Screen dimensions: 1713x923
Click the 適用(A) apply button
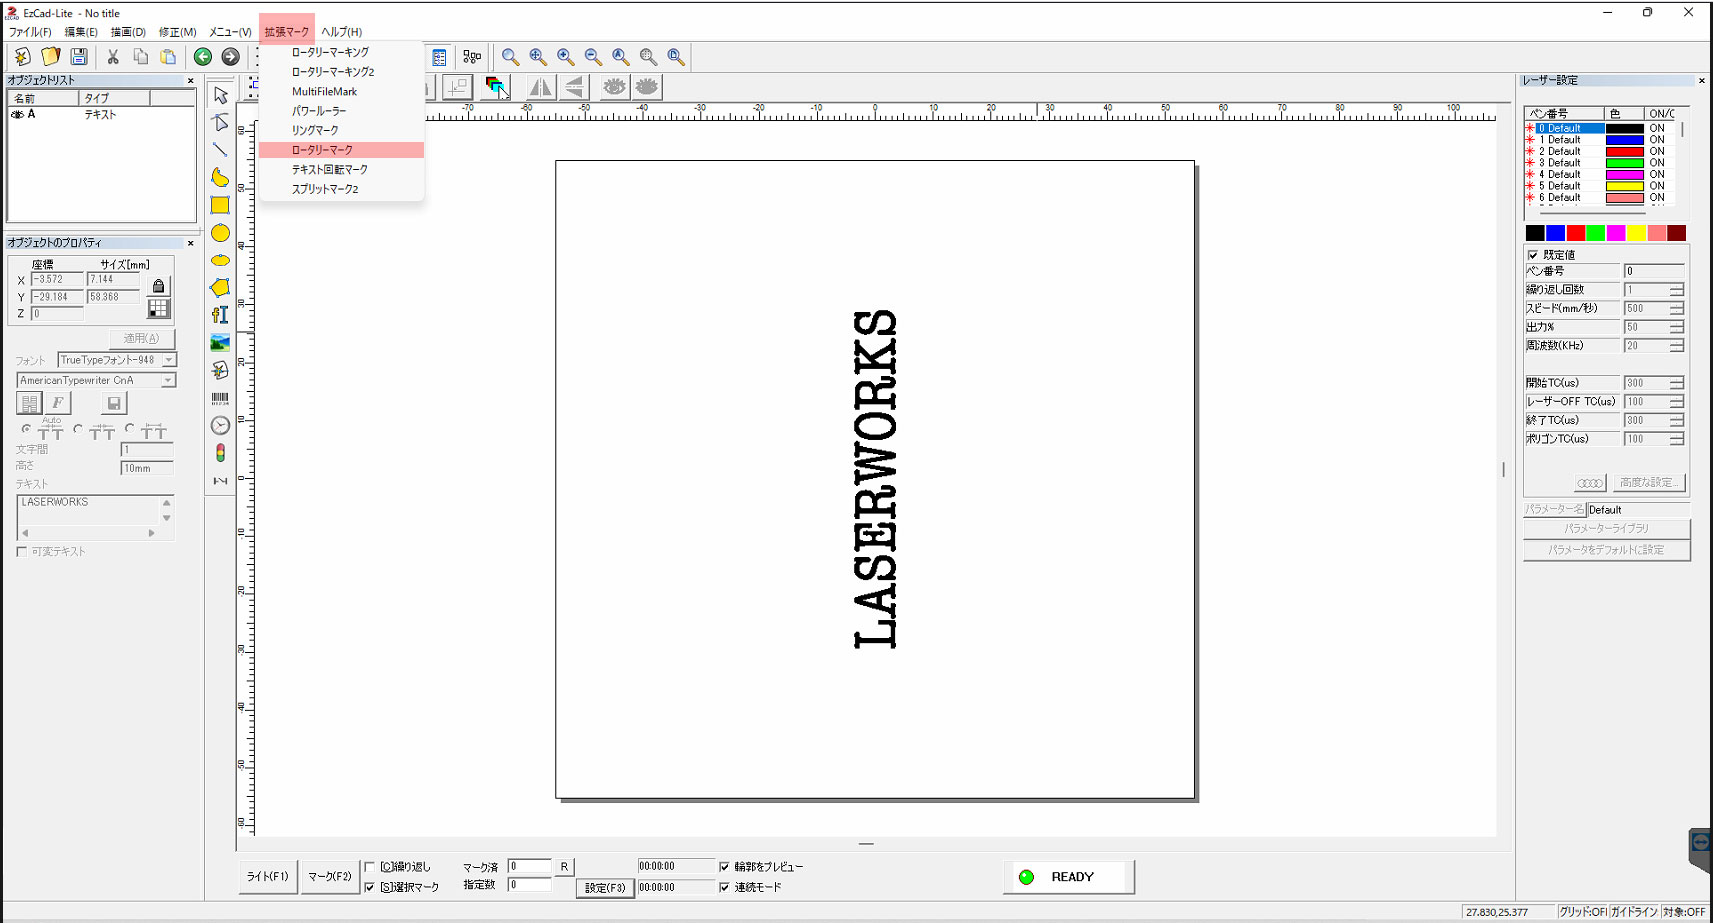tap(141, 339)
